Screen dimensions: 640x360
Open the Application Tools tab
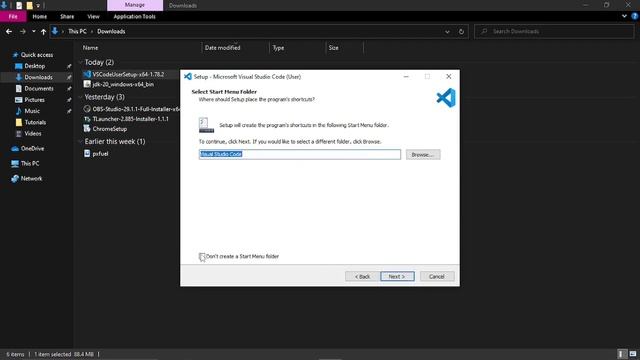(x=134, y=16)
